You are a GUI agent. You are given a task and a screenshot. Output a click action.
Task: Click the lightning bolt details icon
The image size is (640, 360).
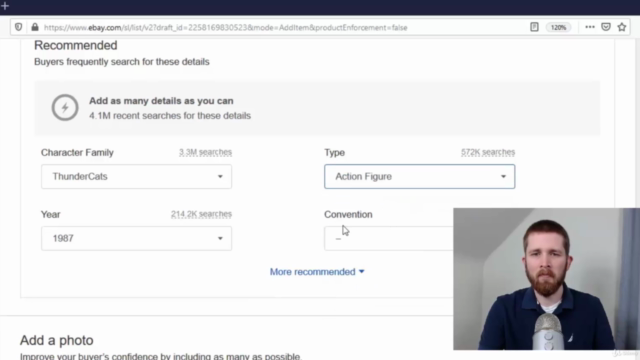tap(65, 107)
